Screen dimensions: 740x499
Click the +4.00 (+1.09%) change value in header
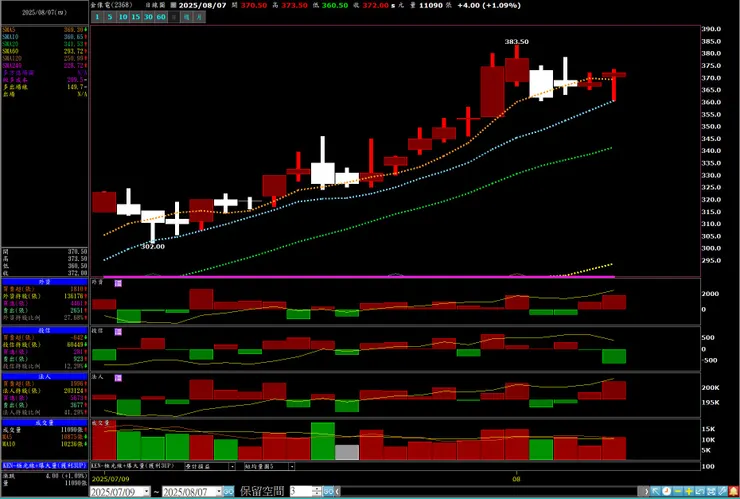(489, 5)
